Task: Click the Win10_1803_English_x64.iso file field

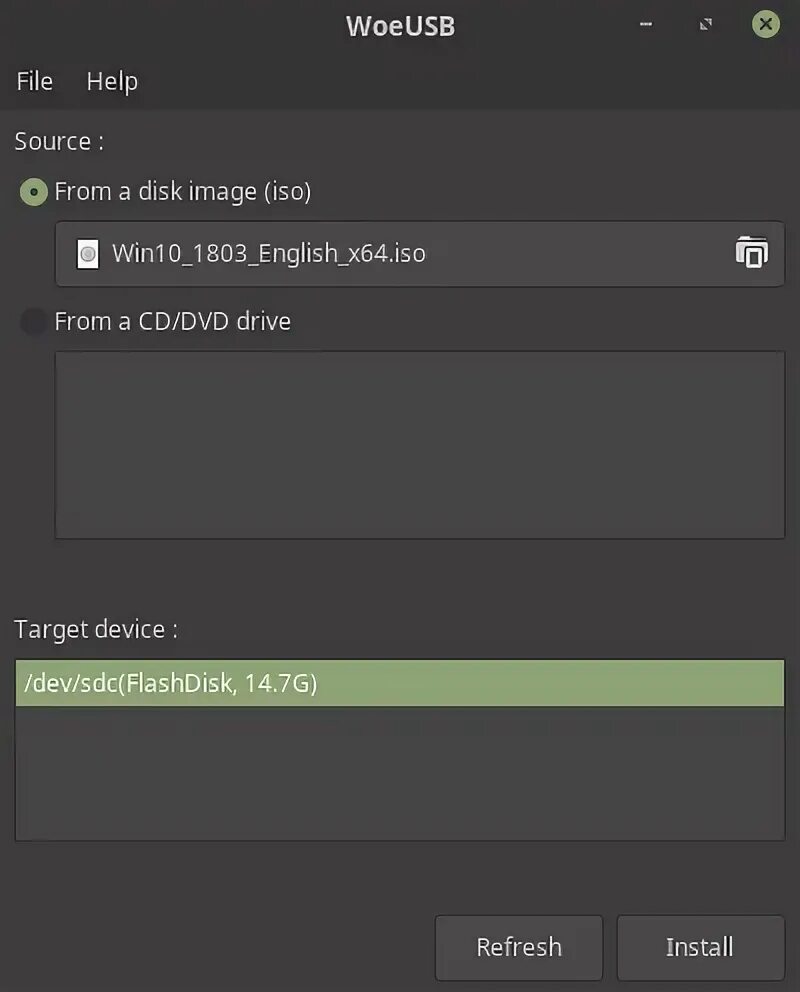Action: pos(400,254)
